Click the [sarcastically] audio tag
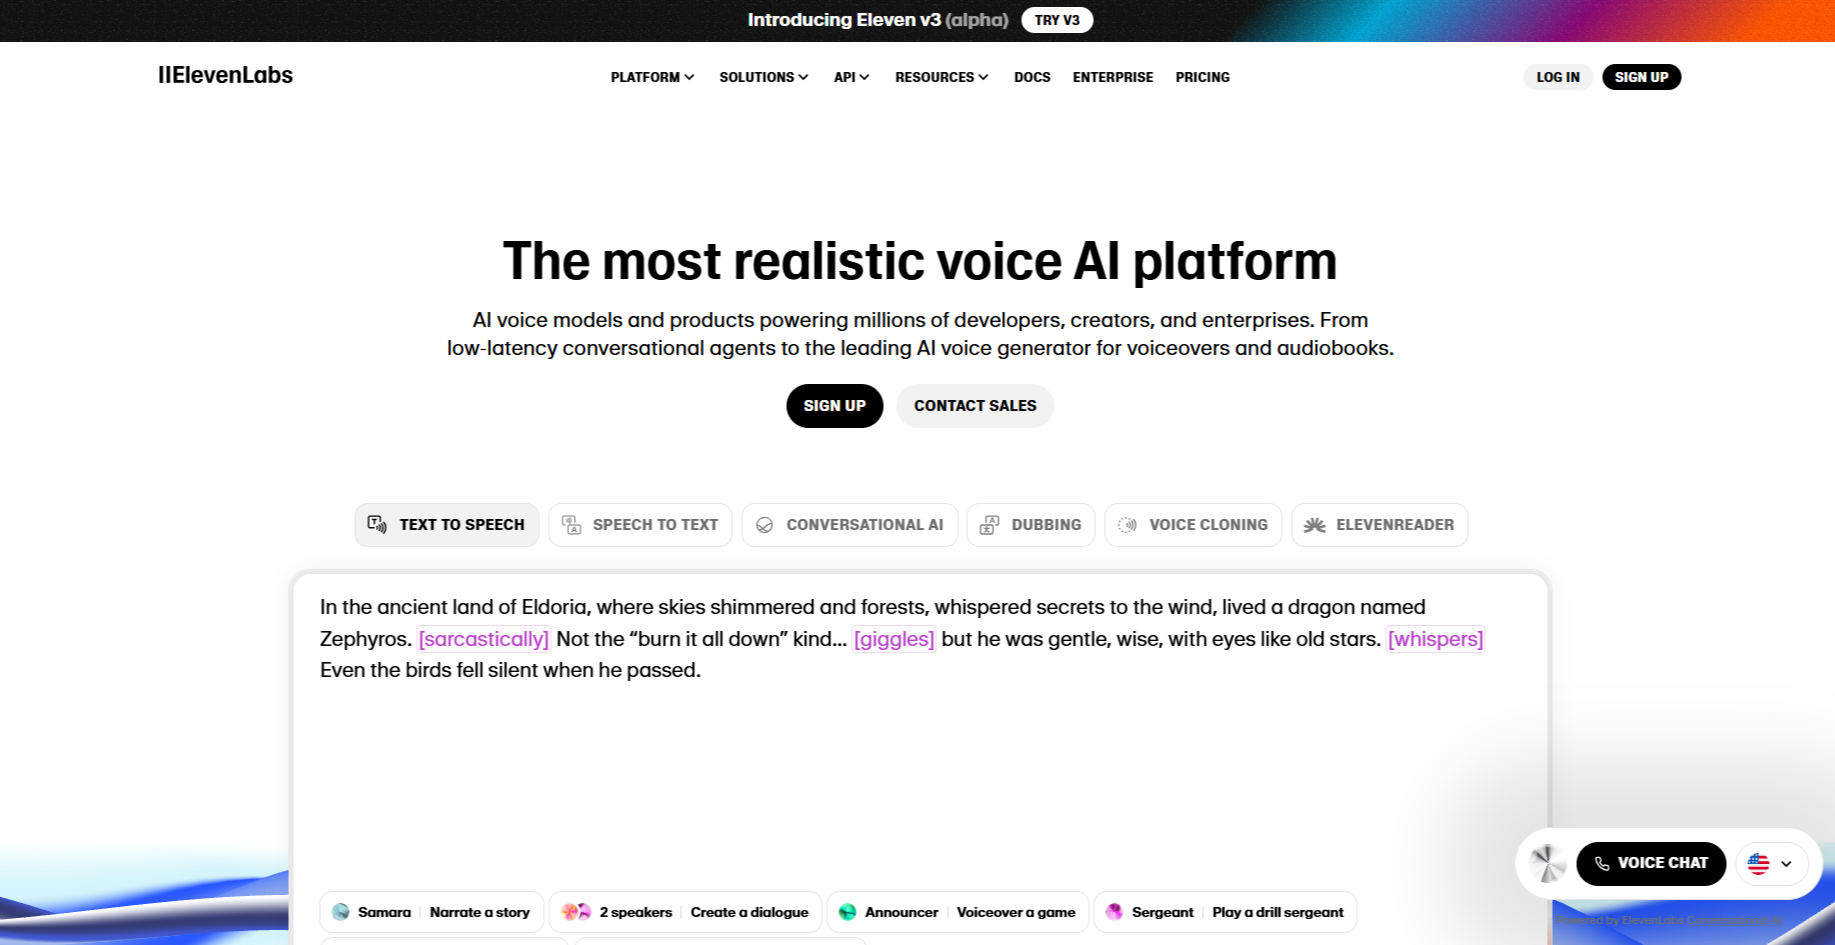1835x945 pixels. [484, 639]
